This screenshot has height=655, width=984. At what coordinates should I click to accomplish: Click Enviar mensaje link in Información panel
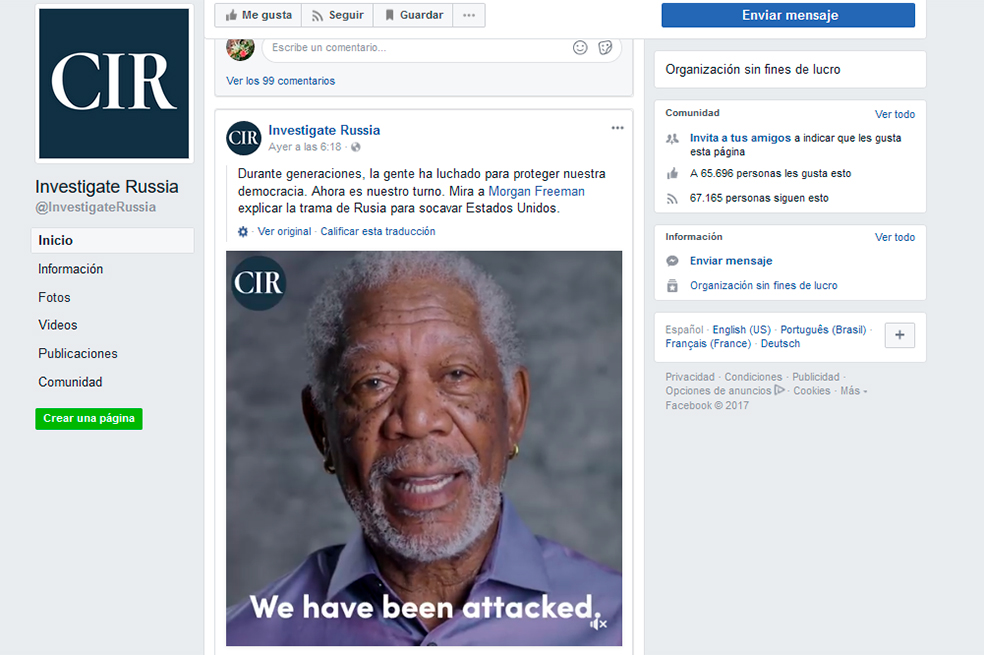click(731, 261)
